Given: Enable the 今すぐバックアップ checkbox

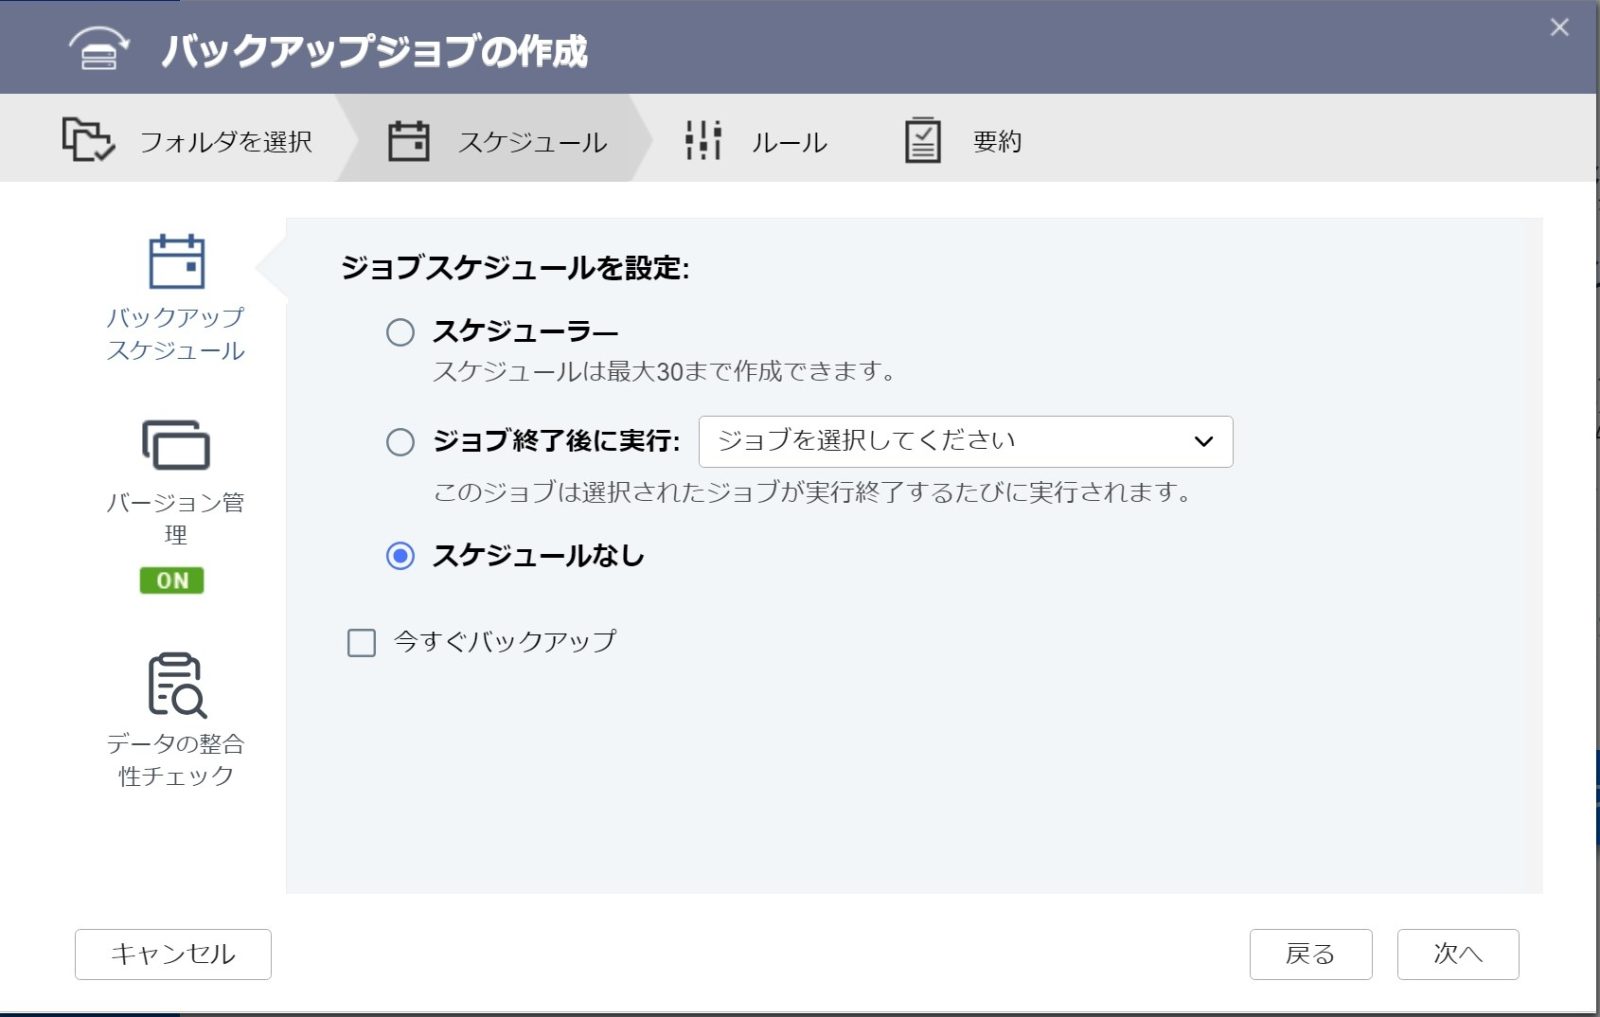Looking at the screenshot, I should click(361, 642).
